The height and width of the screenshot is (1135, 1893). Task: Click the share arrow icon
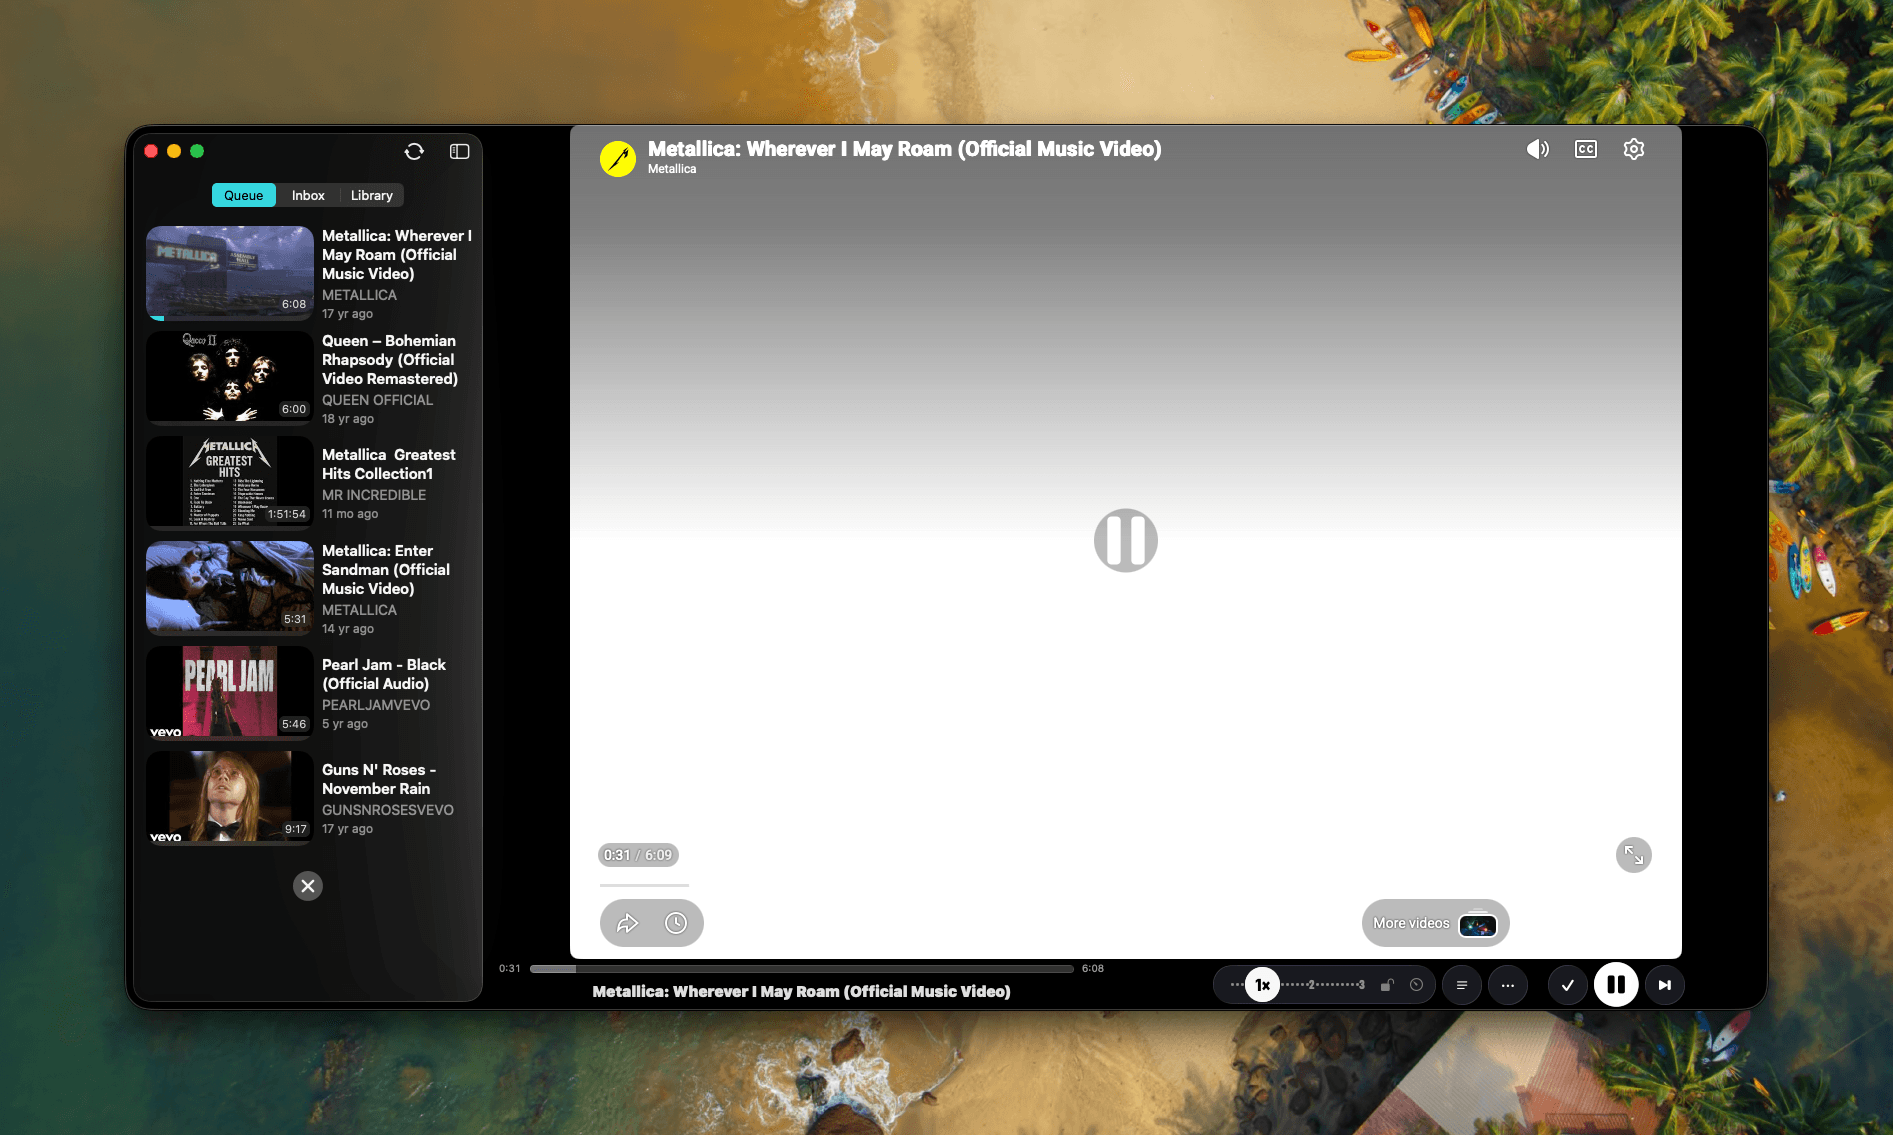627,923
